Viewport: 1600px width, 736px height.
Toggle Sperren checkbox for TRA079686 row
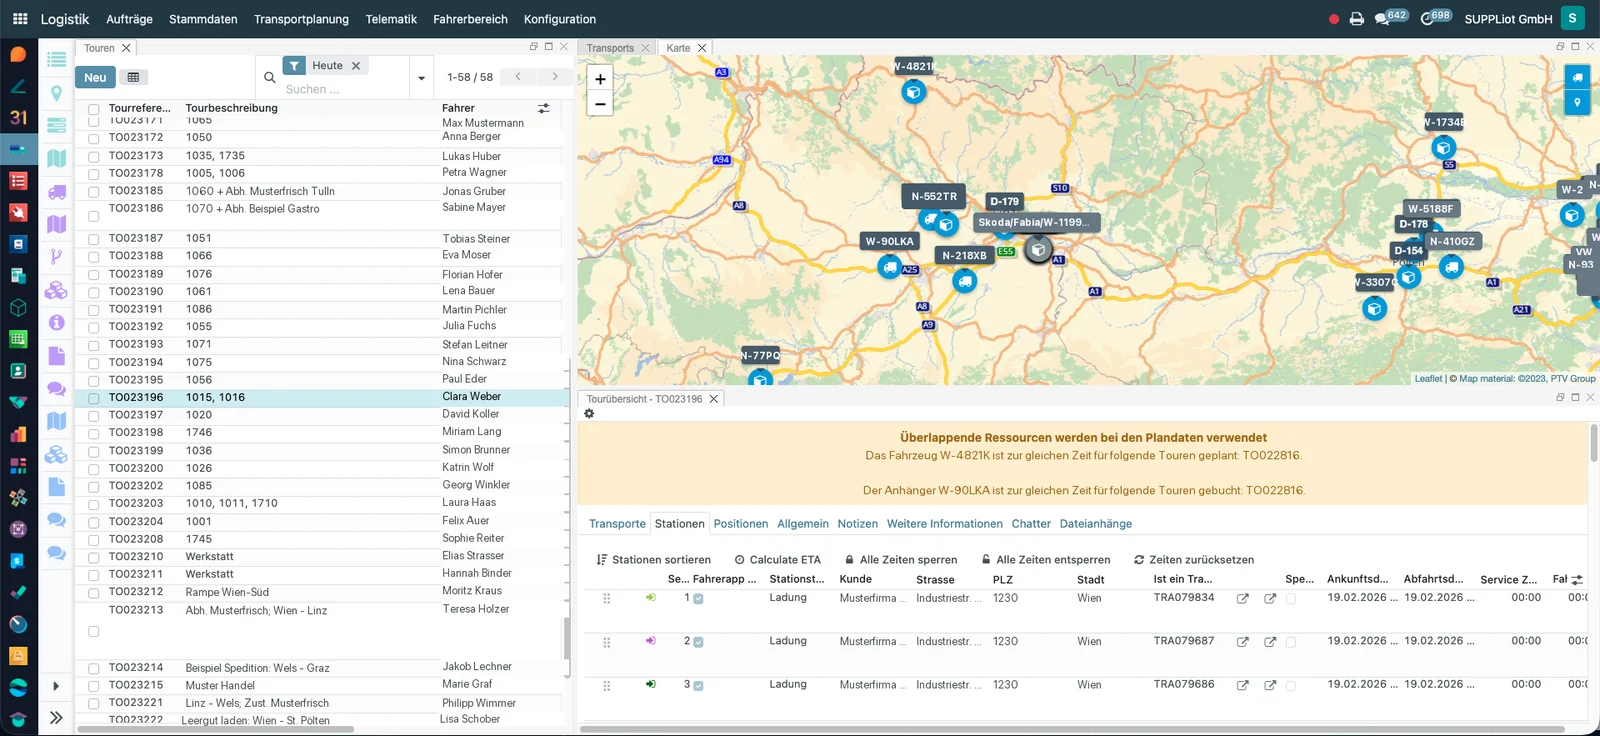1290,686
